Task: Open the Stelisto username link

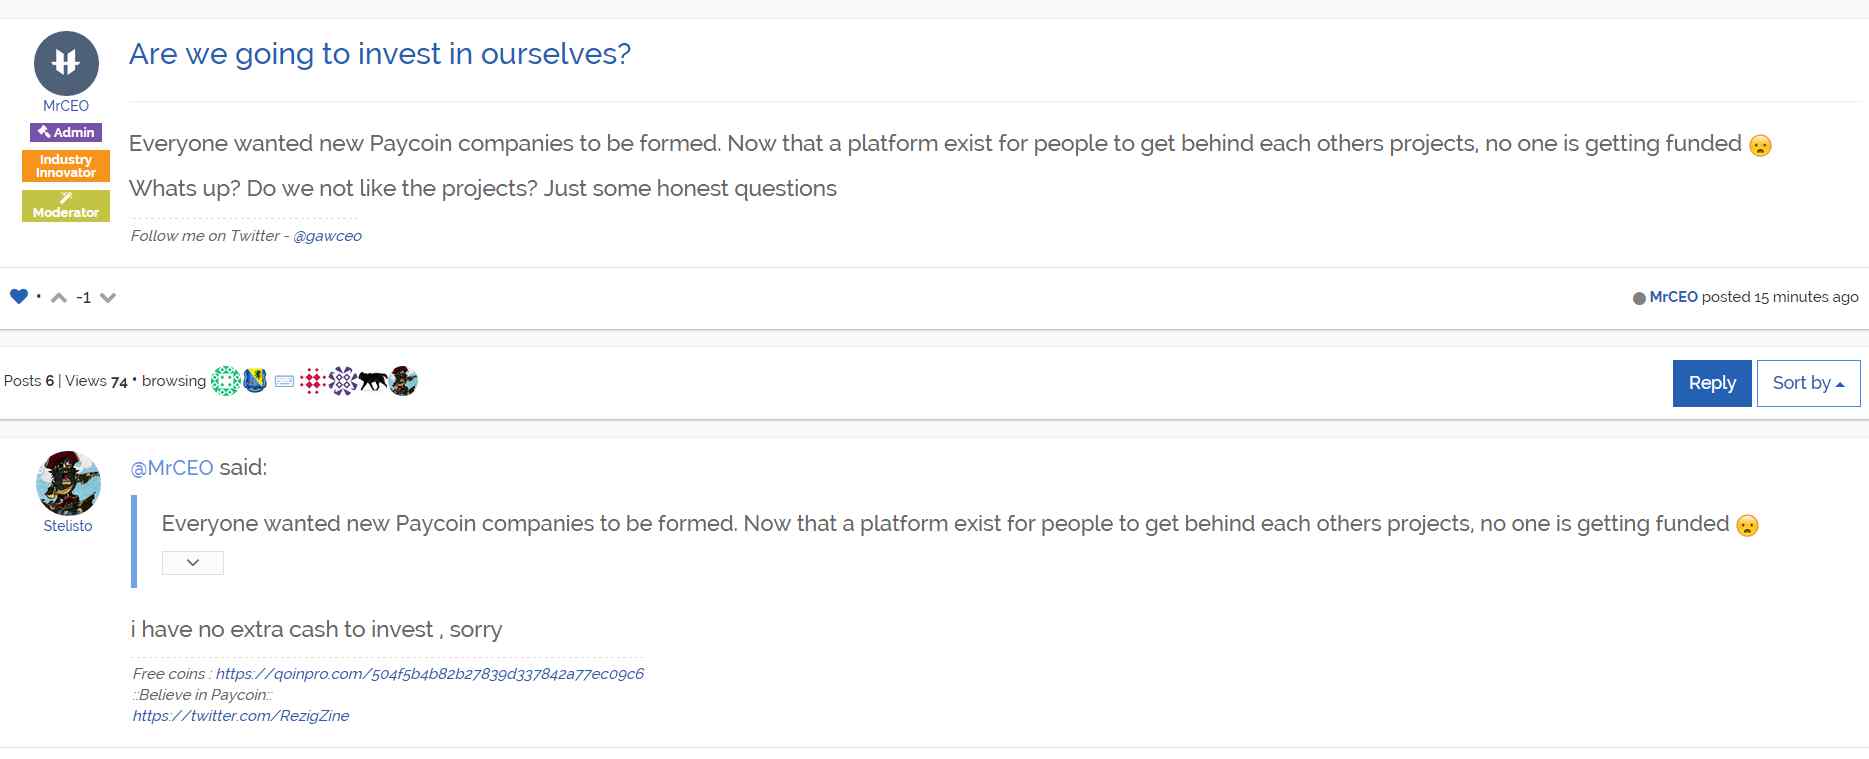Action: [x=68, y=526]
